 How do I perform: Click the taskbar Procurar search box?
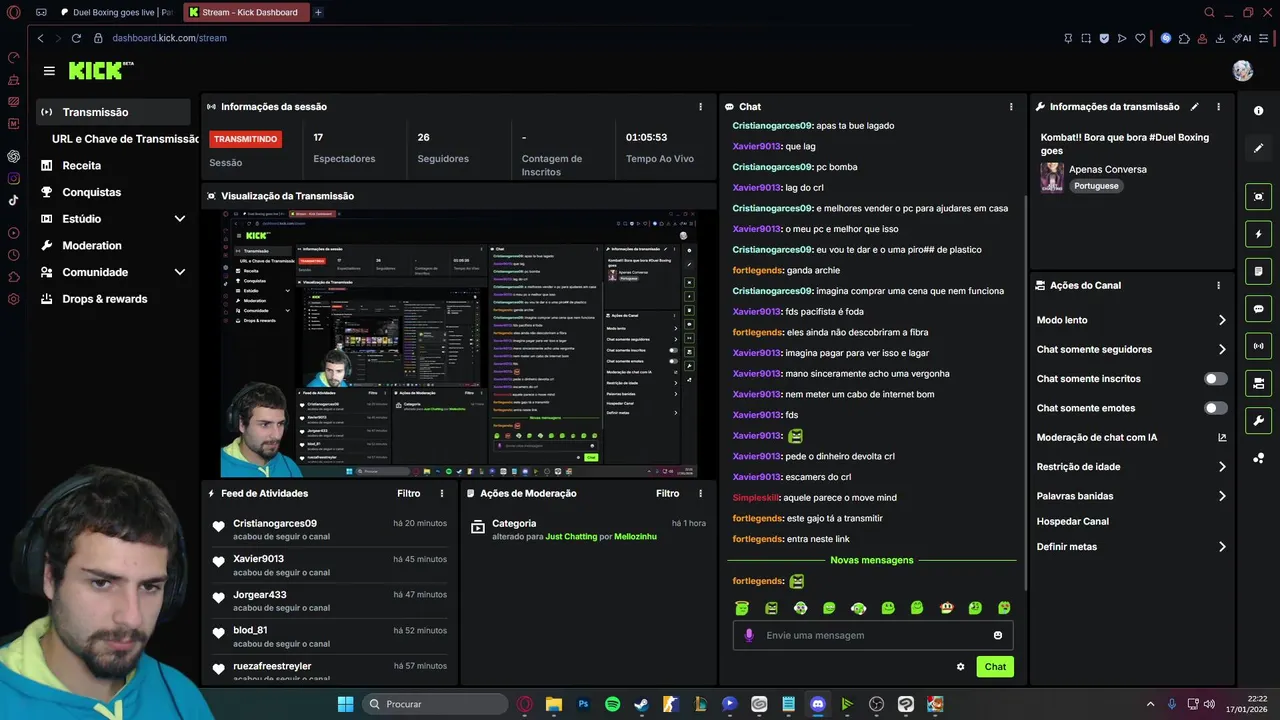[x=435, y=704]
